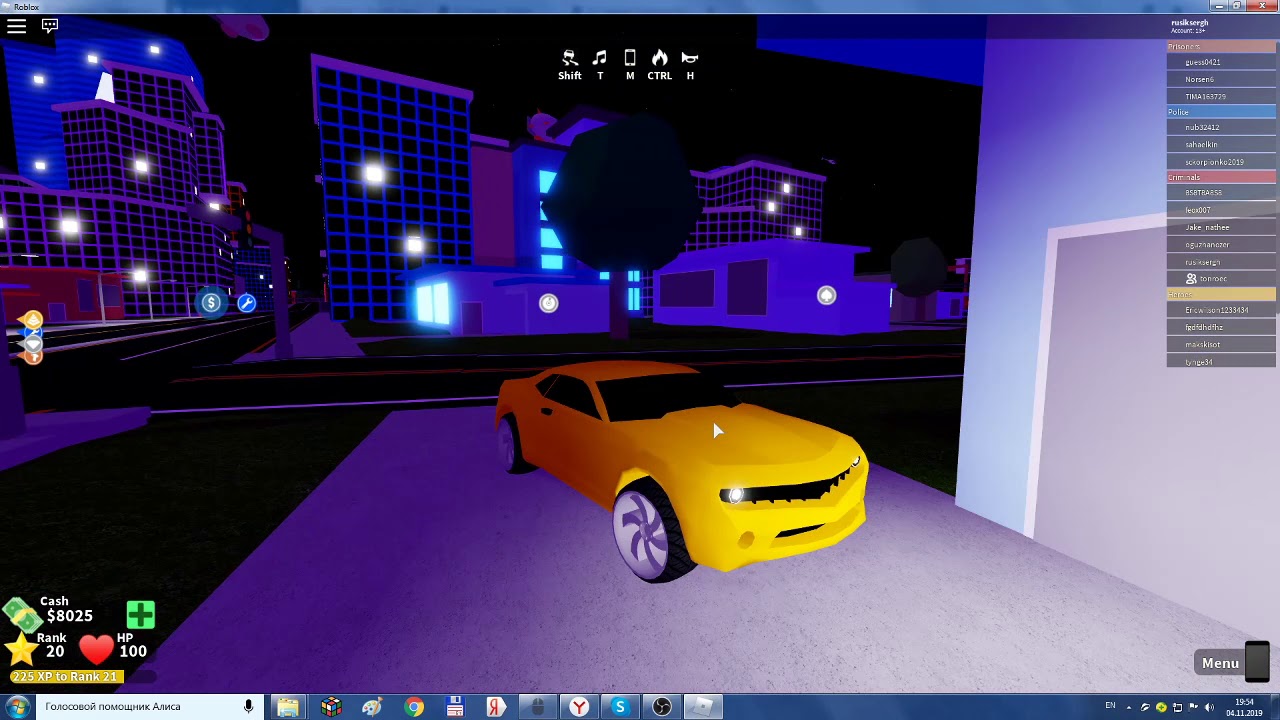Select rusiksergh in the Criminals list
The image size is (1280, 720).
tap(1221, 262)
